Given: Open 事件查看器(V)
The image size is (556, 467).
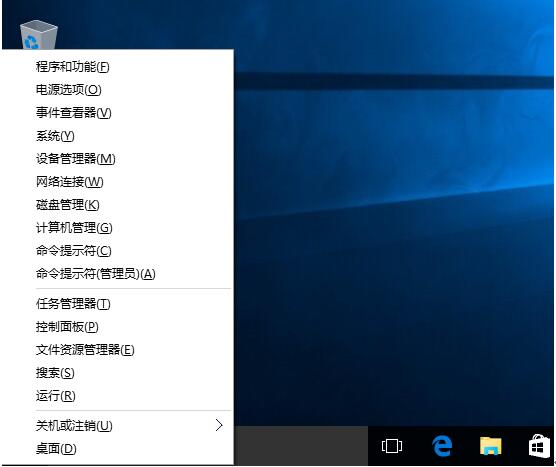Looking at the screenshot, I should [117, 113].
